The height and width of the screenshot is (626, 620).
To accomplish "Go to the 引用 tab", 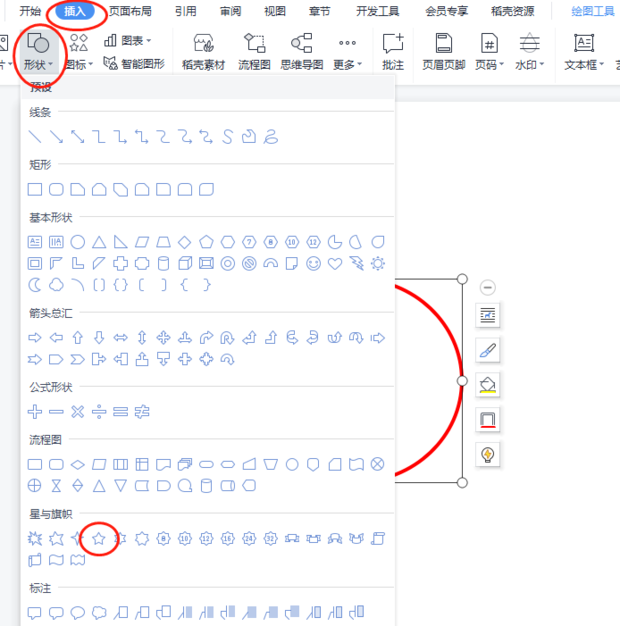I will tap(186, 11).
